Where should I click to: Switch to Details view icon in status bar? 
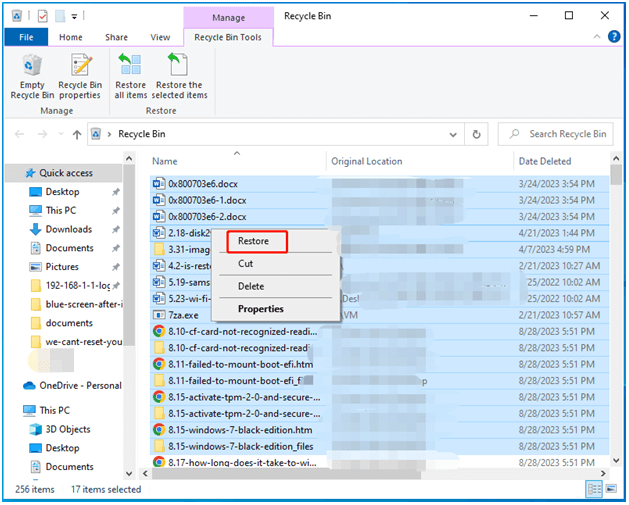(594, 490)
